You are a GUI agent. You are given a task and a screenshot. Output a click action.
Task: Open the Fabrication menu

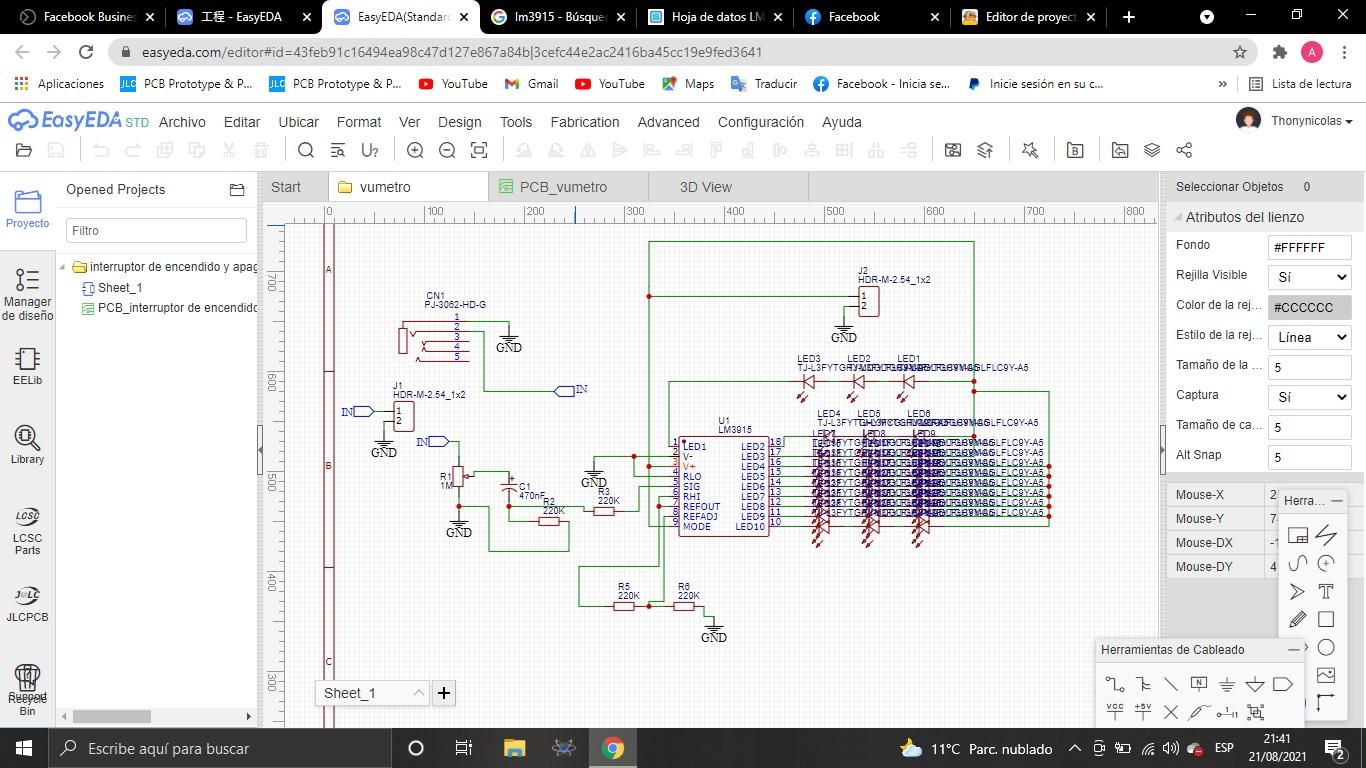click(x=584, y=122)
